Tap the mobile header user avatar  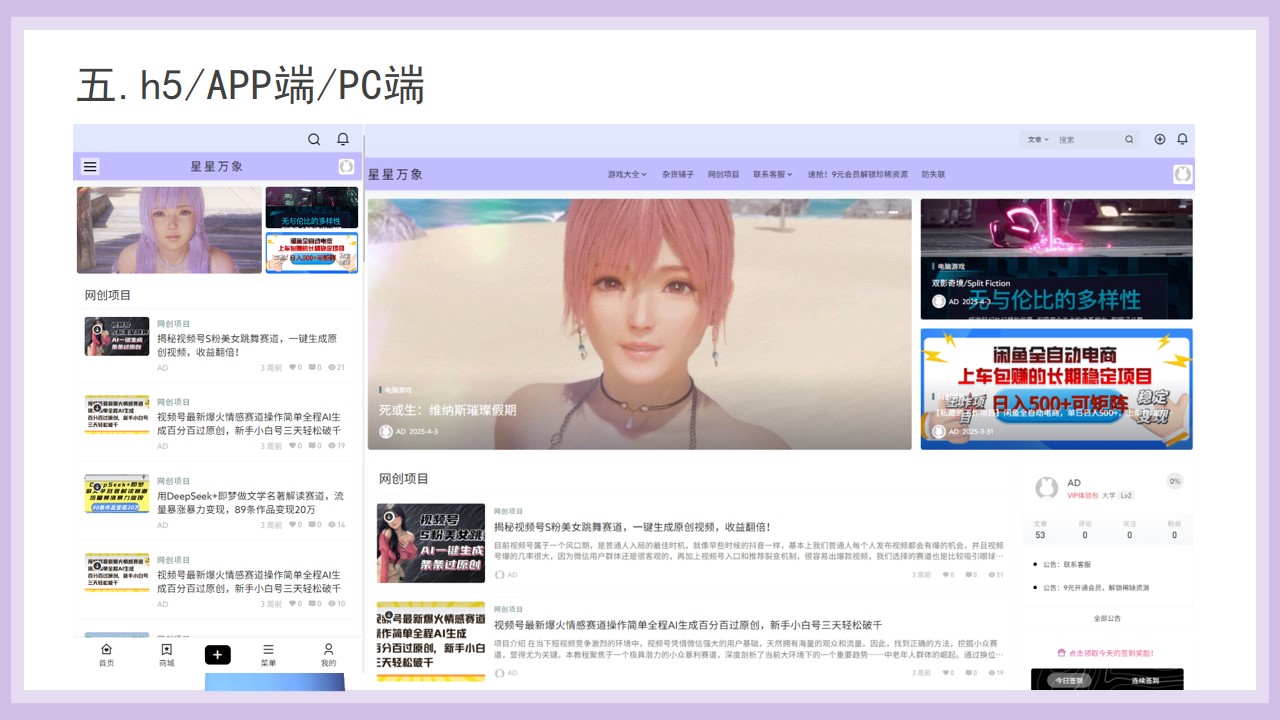[x=346, y=166]
